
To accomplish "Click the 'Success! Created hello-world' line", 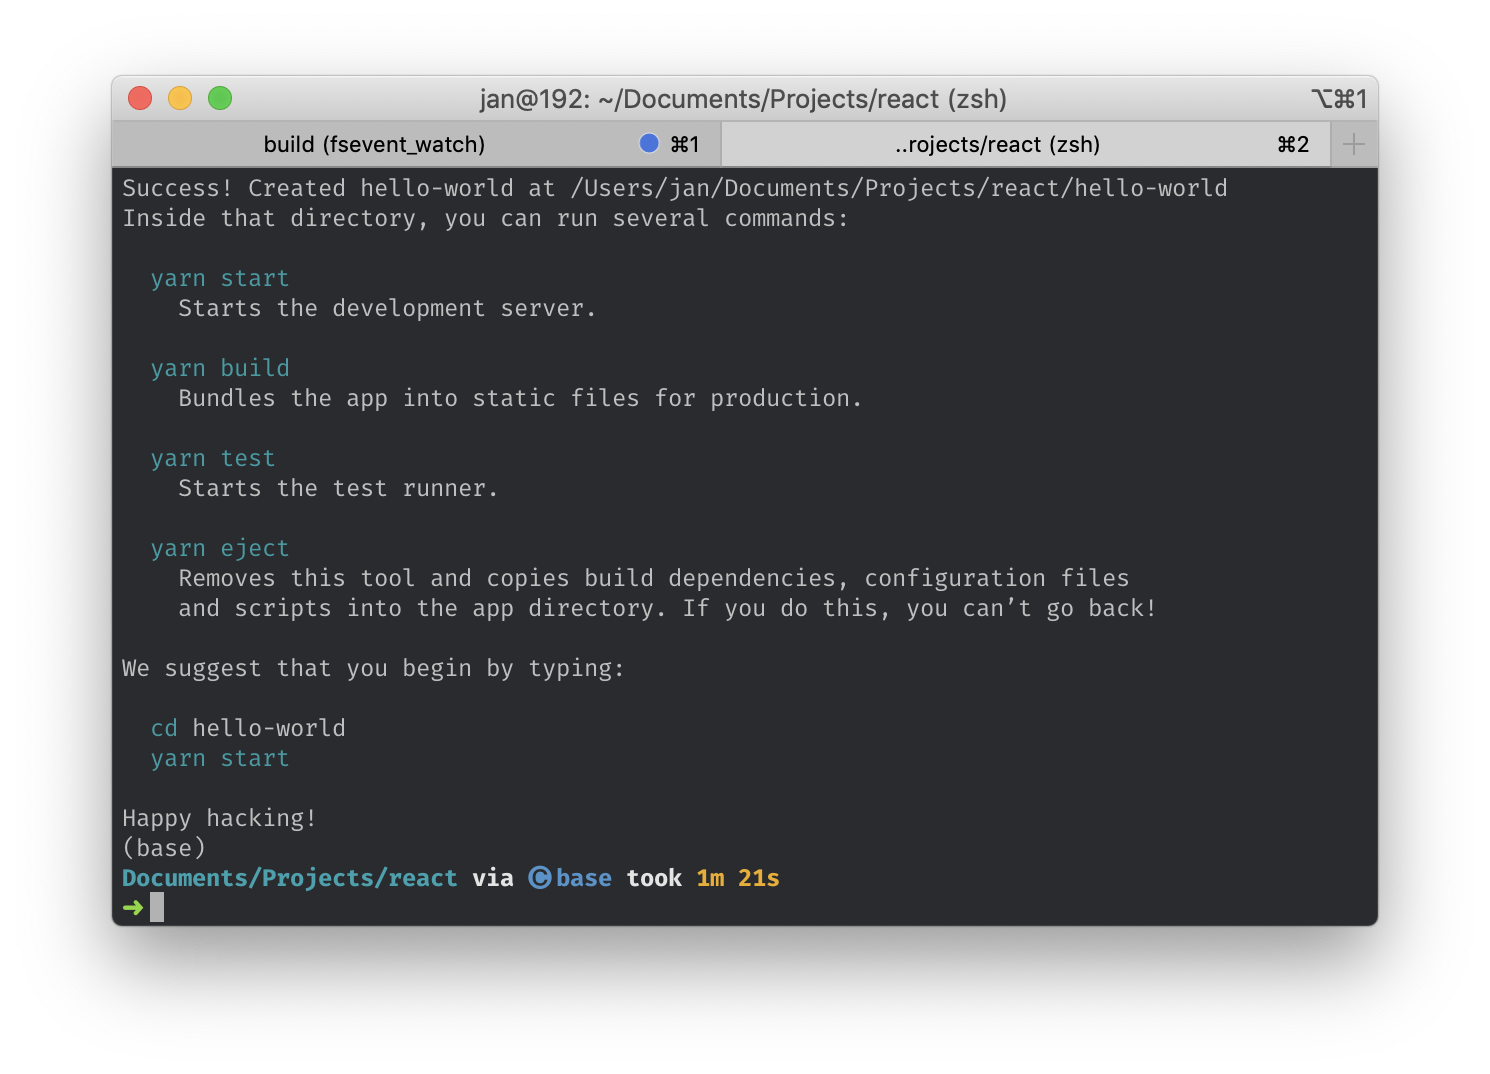I will (x=675, y=188).
